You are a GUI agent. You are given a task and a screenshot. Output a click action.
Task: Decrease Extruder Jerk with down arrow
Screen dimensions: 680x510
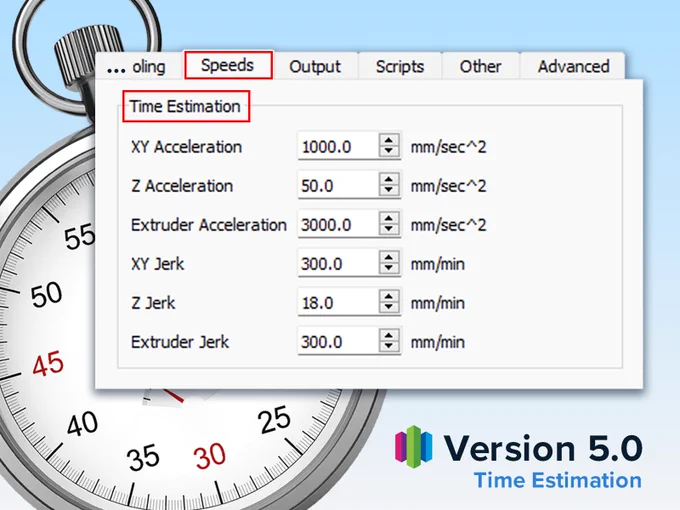point(389,347)
